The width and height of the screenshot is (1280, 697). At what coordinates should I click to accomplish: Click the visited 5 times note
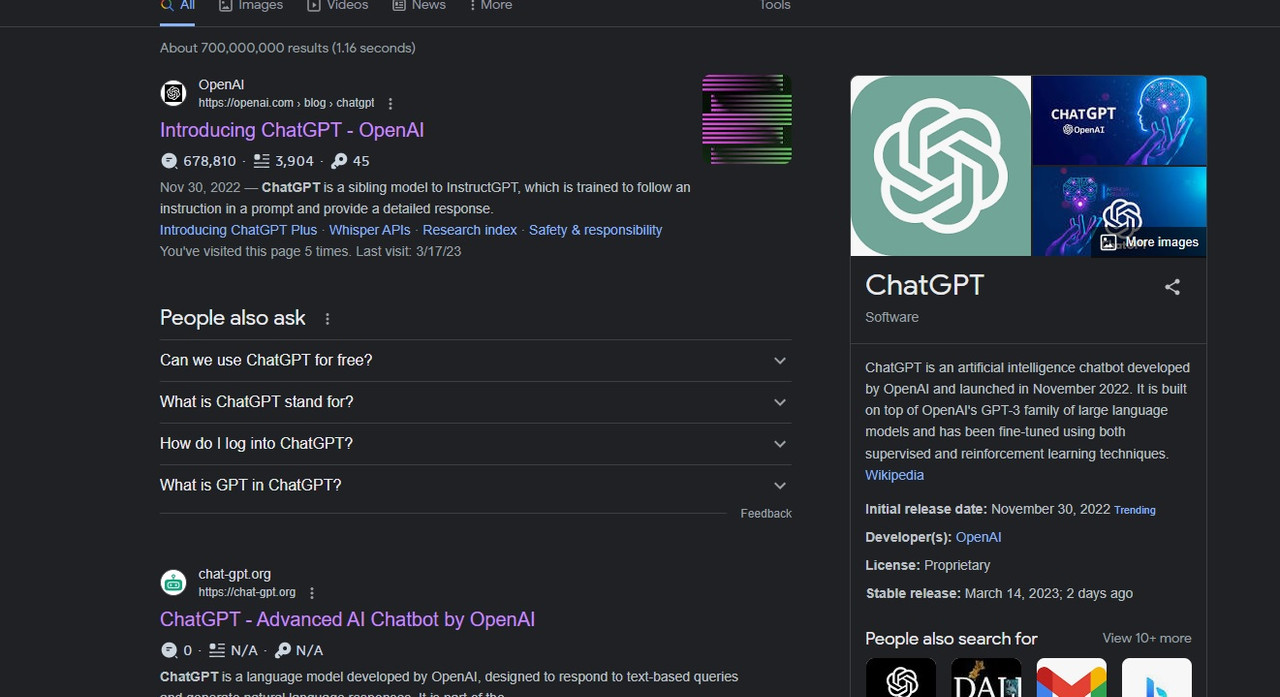(x=310, y=252)
